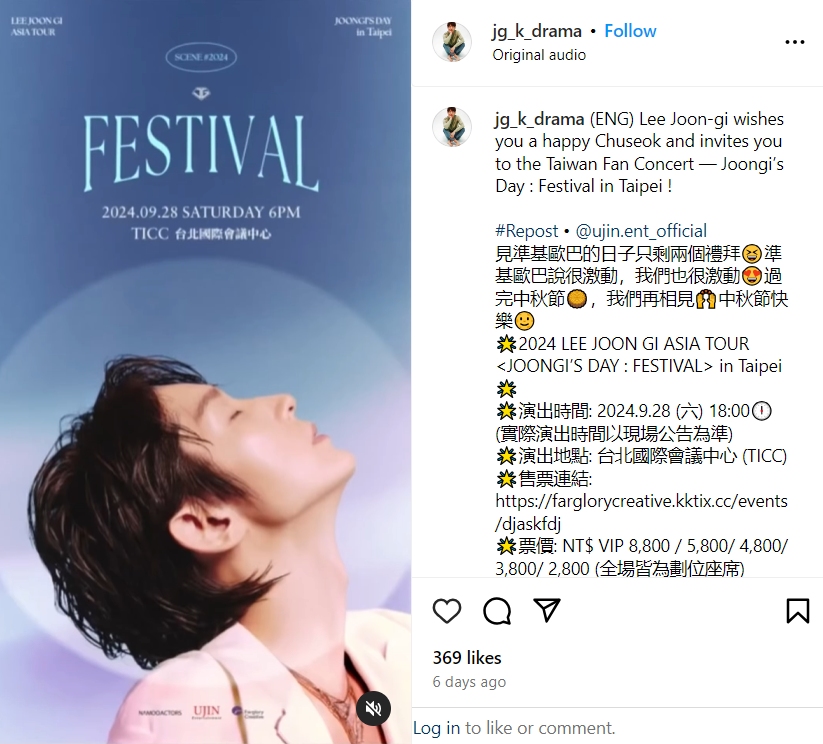The width and height of the screenshot is (823, 744).
Task: Open jg_k_drama profile picture in header
Action: pos(452,42)
